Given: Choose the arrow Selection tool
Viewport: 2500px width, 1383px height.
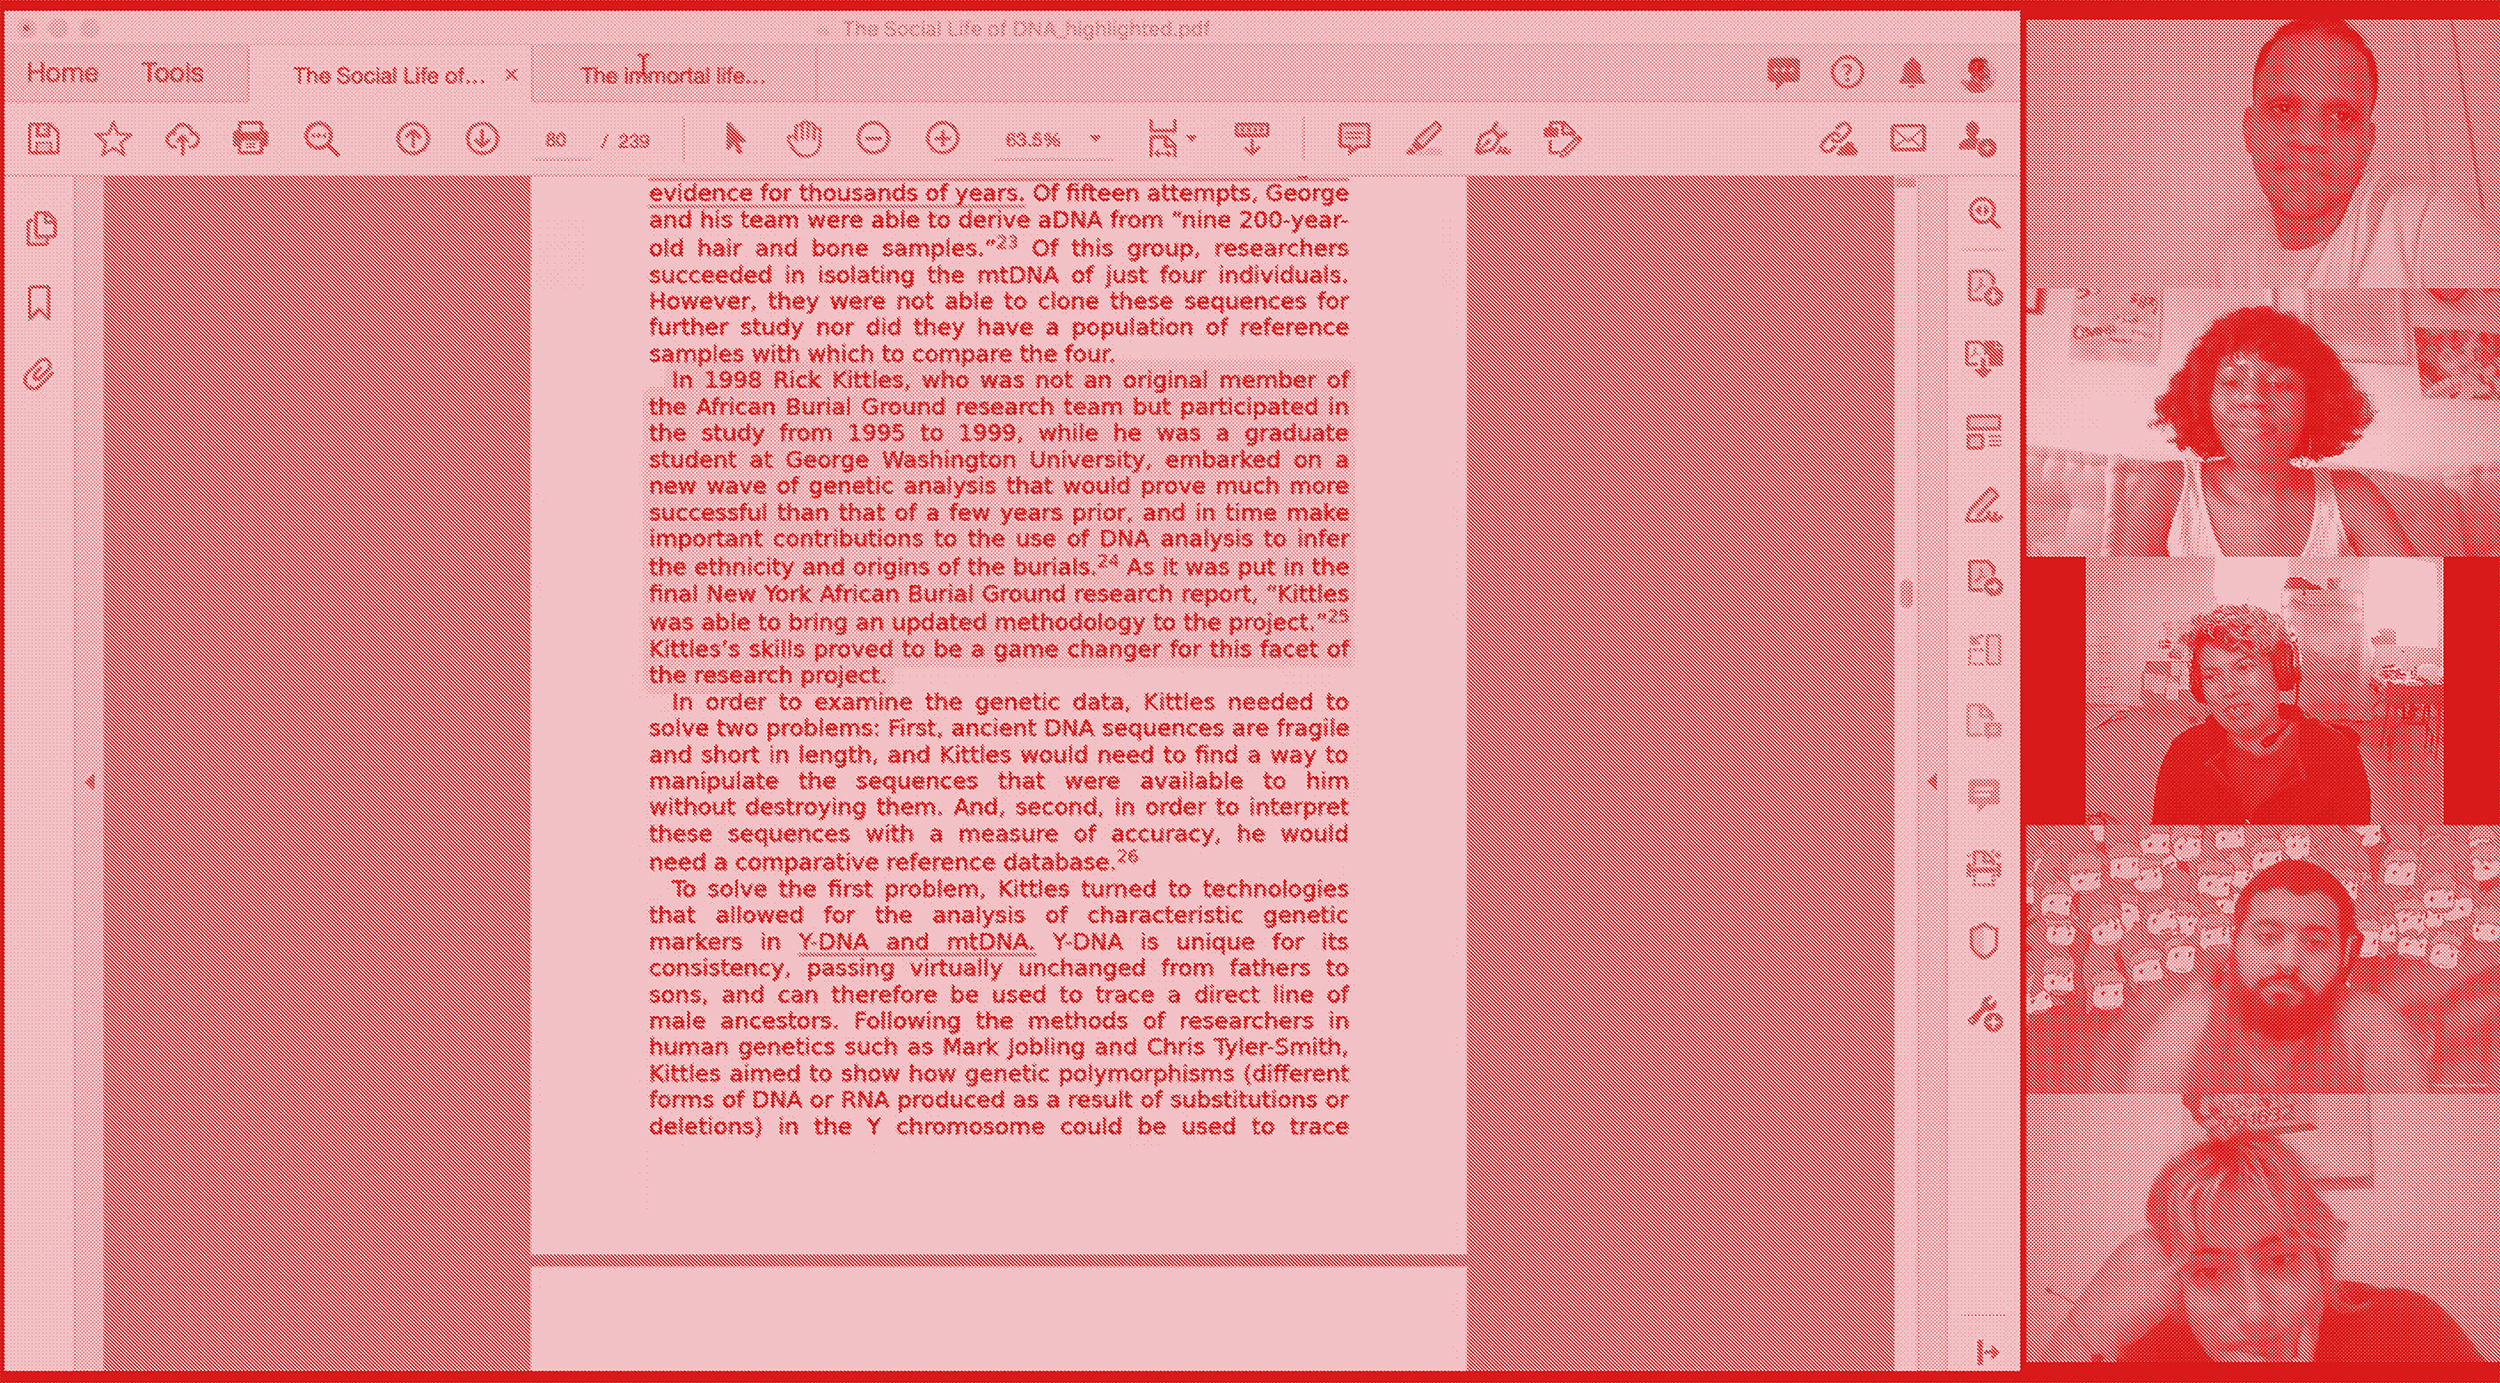Looking at the screenshot, I should pos(734,139).
